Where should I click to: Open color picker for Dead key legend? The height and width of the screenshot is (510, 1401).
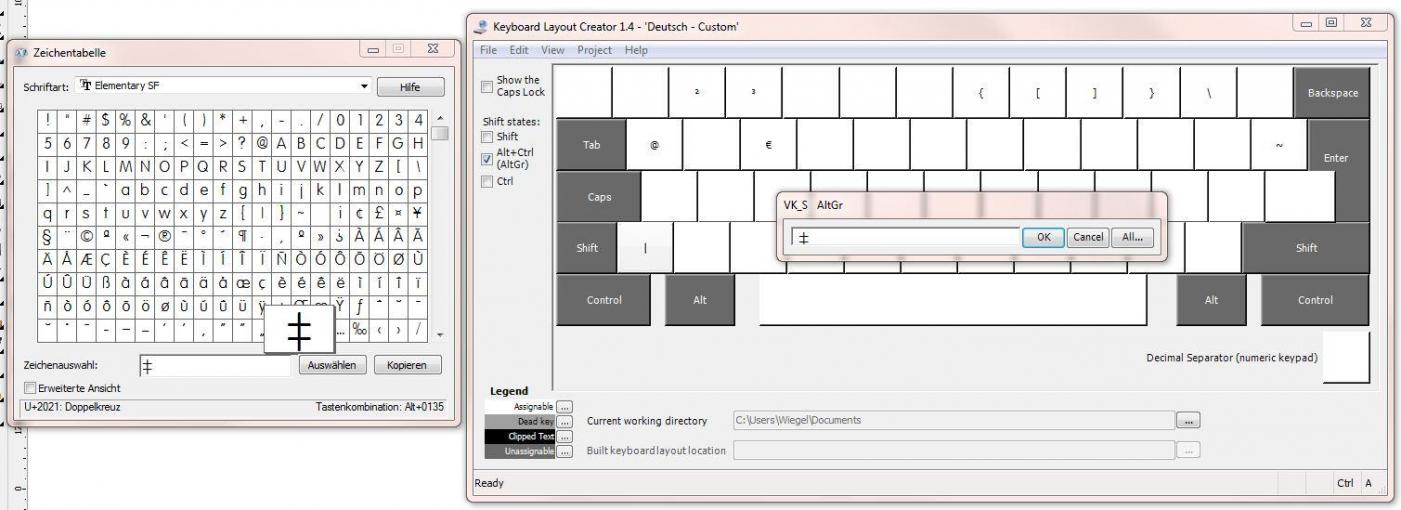(565, 422)
